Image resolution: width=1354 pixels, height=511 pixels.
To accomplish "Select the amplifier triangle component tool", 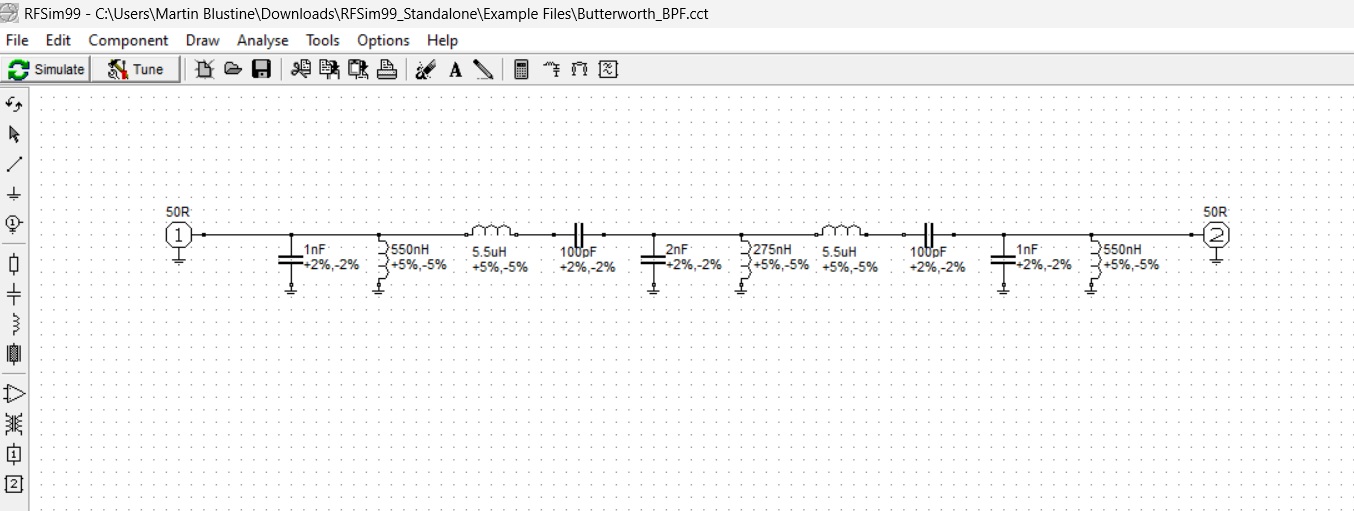I will pos(14,394).
